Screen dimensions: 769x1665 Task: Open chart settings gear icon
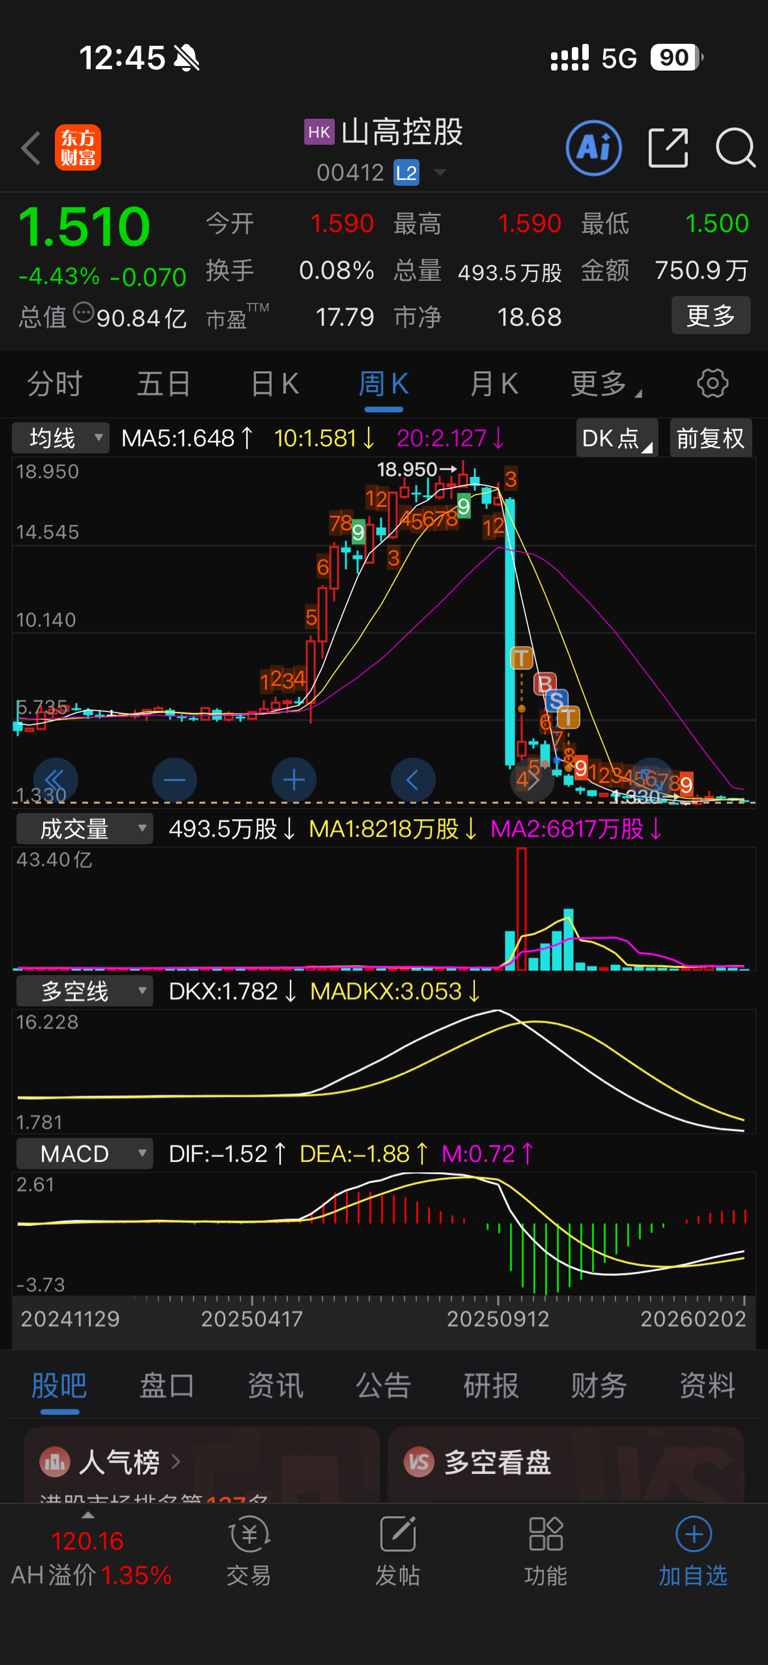(712, 383)
